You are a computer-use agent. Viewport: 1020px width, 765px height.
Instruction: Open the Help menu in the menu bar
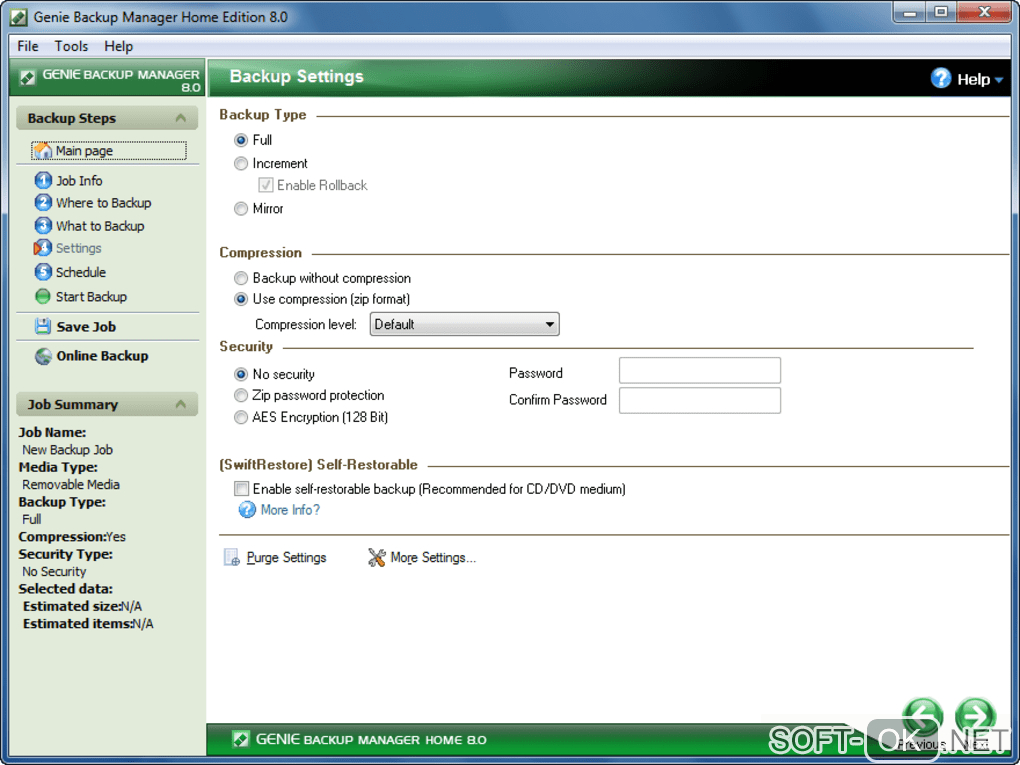[118, 46]
